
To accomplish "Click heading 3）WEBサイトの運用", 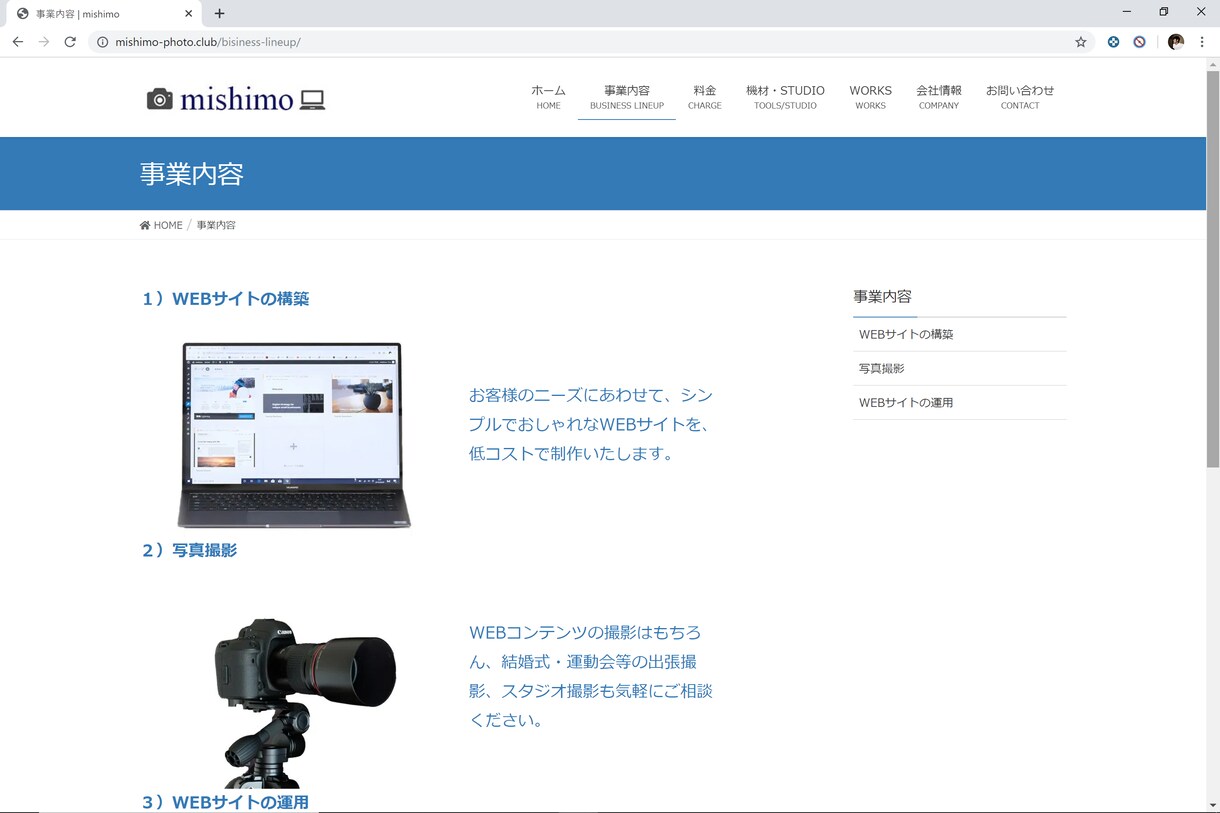I will [x=226, y=802].
